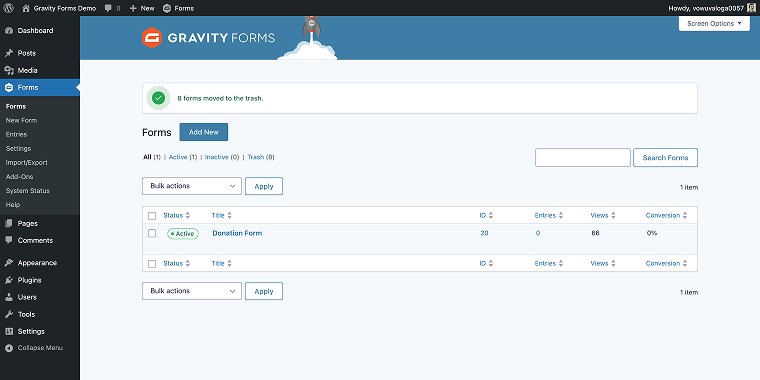Click the plus icon next to New
Image resolution: width=760 pixels, height=380 pixels.
coord(133,8)
